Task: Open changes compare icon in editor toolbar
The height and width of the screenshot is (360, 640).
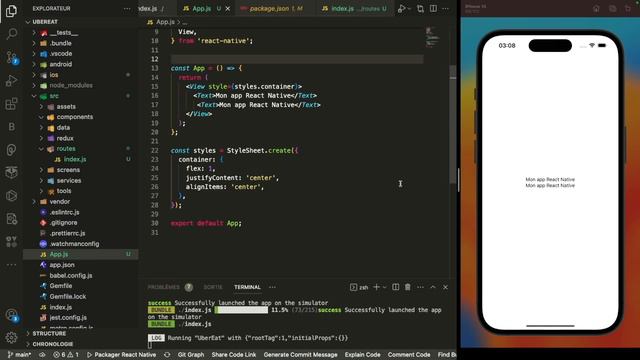Action: (420, 9)
